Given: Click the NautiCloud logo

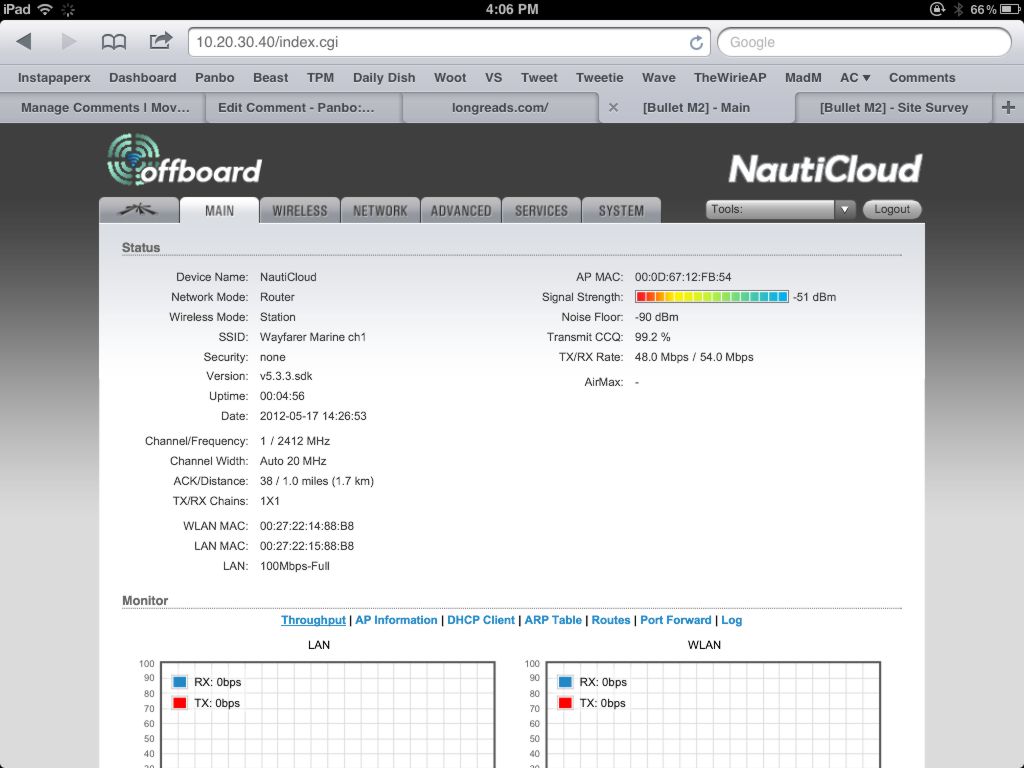Looking at the screenshot, I should click(825, 169).
